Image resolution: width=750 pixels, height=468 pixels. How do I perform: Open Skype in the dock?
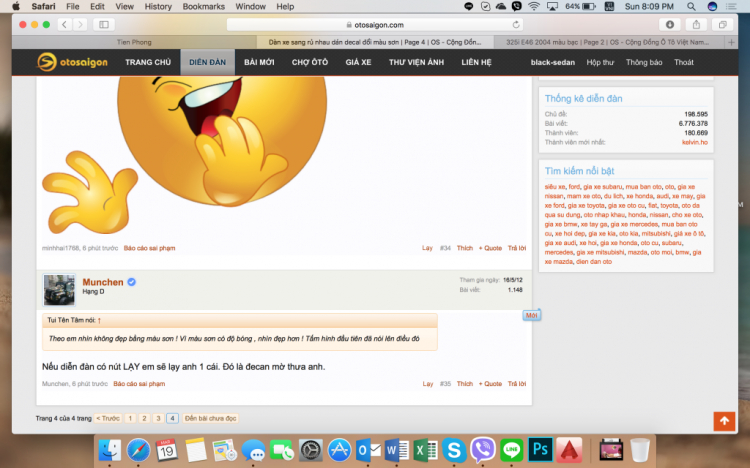pyautogui.click(x=454, y=450)
